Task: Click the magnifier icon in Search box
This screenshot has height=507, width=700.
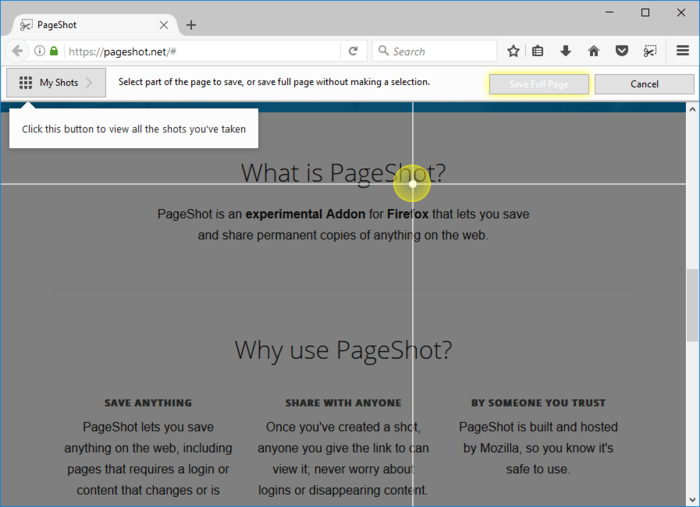Action: tap(383, 51)
